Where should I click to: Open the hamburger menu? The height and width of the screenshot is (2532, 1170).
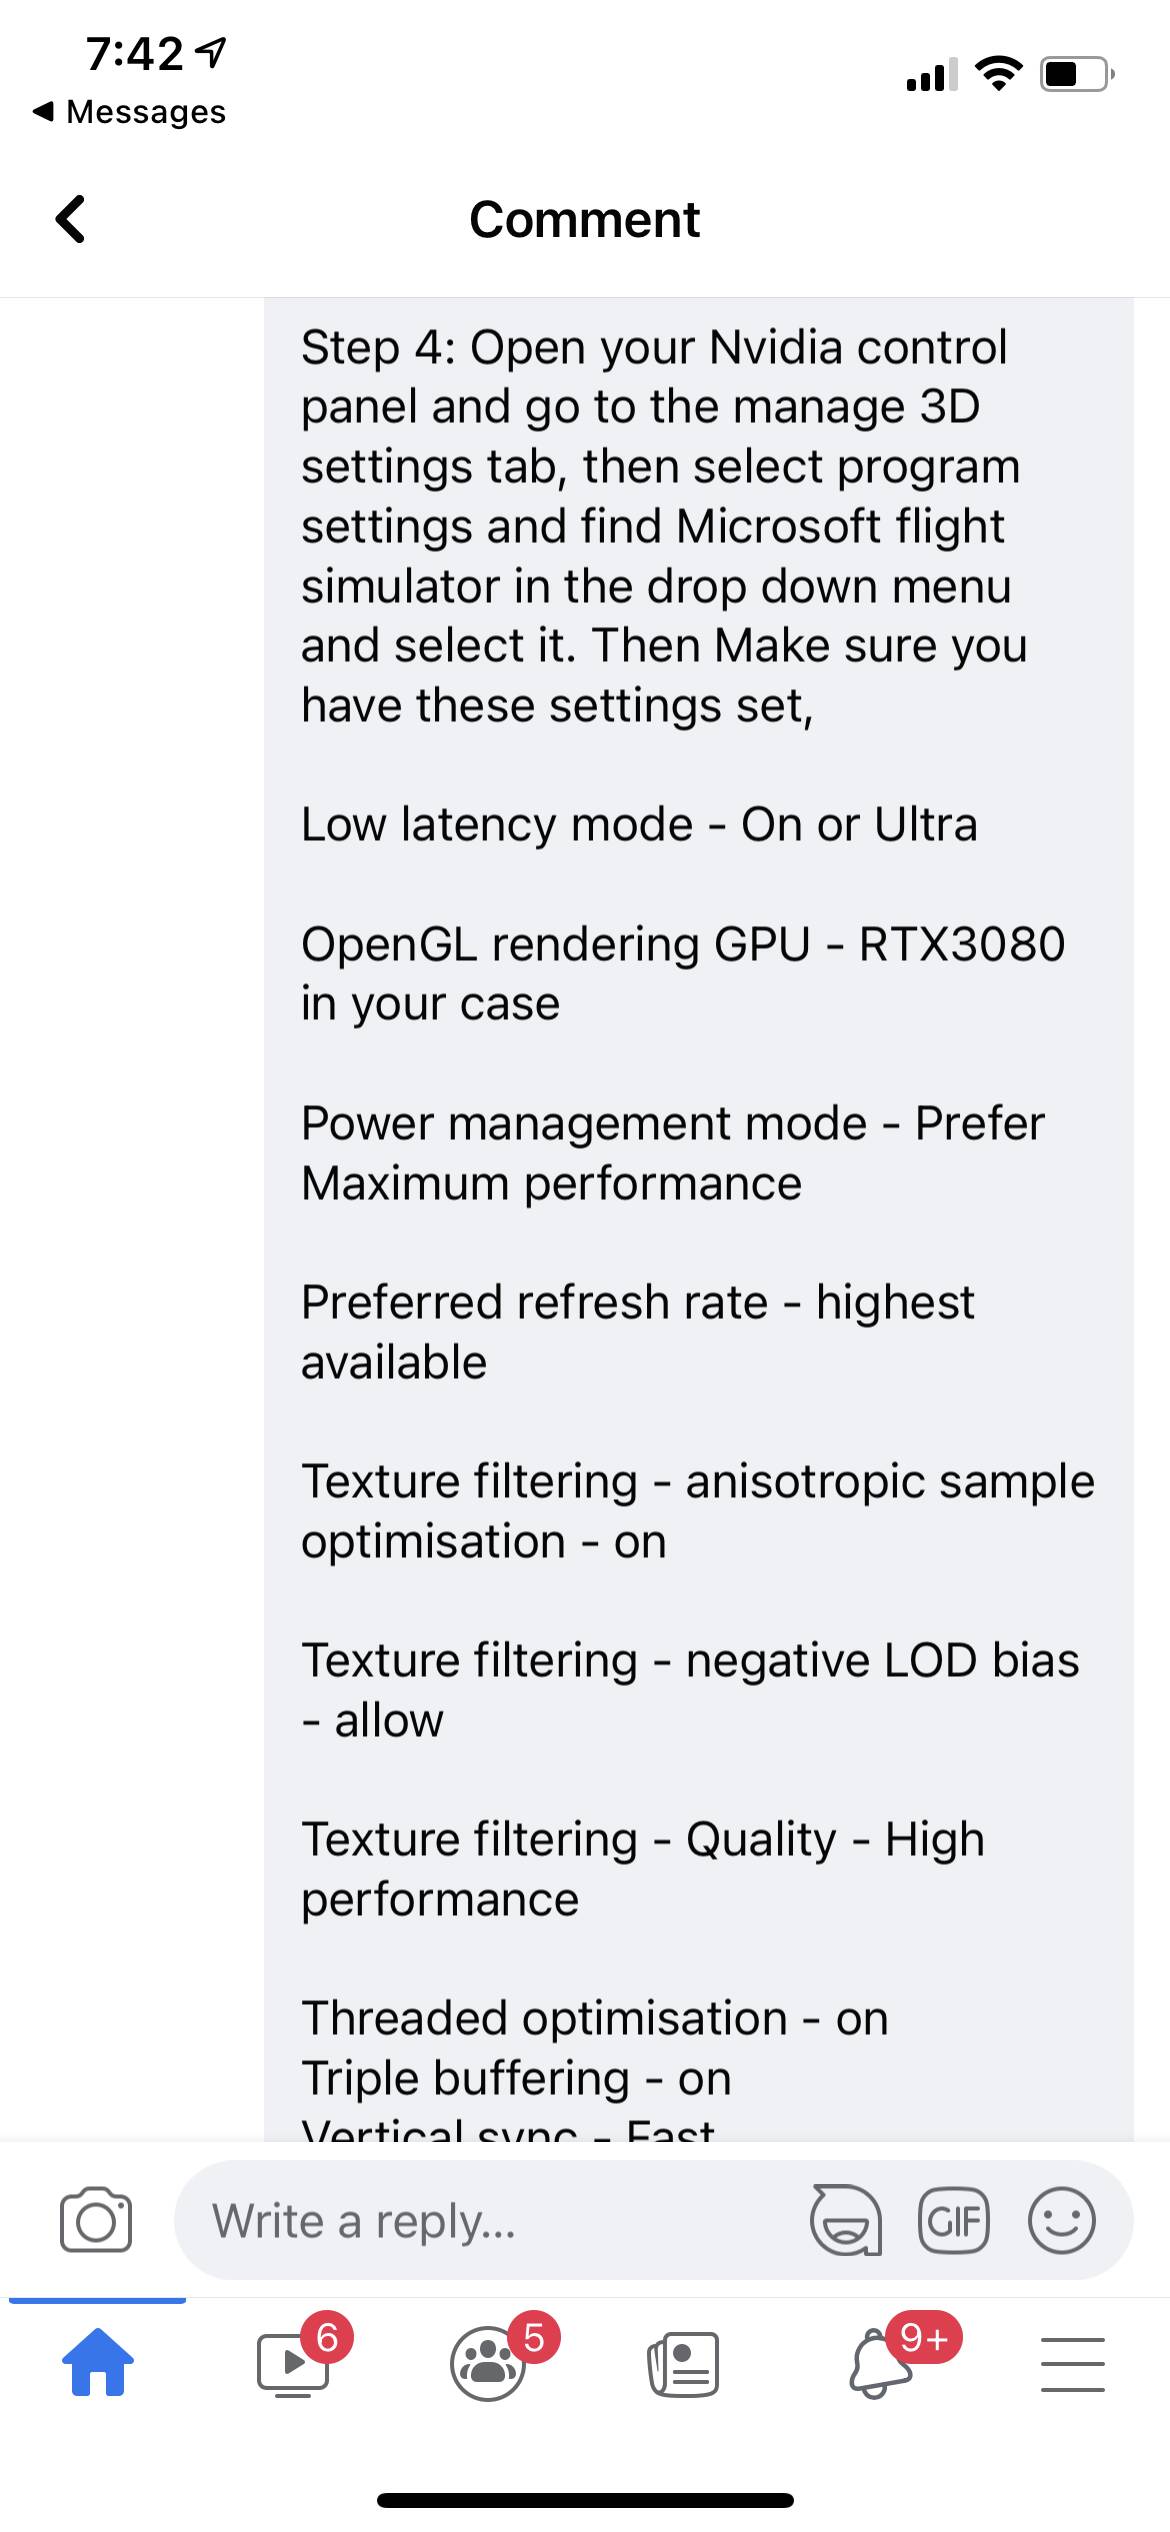(1073, 2363)
